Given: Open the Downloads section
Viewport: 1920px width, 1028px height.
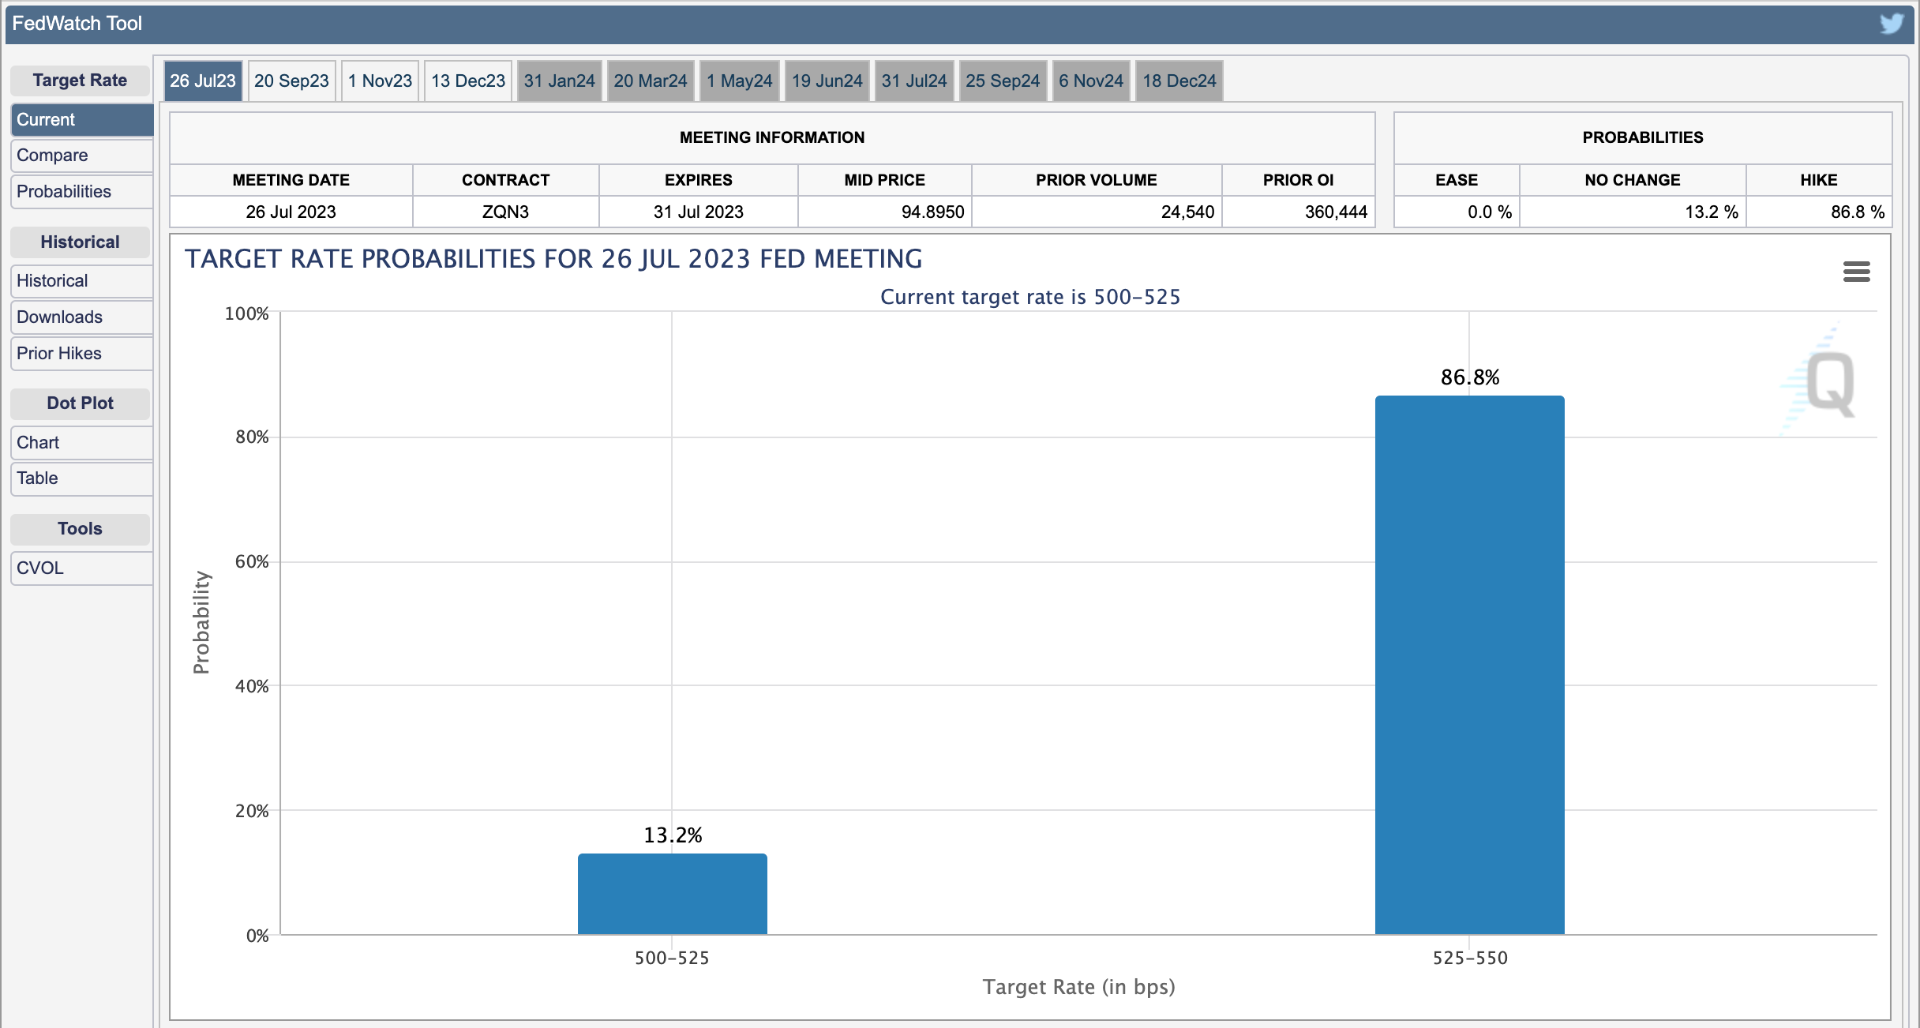Looking at the screenshot, I should pos(82,317).
